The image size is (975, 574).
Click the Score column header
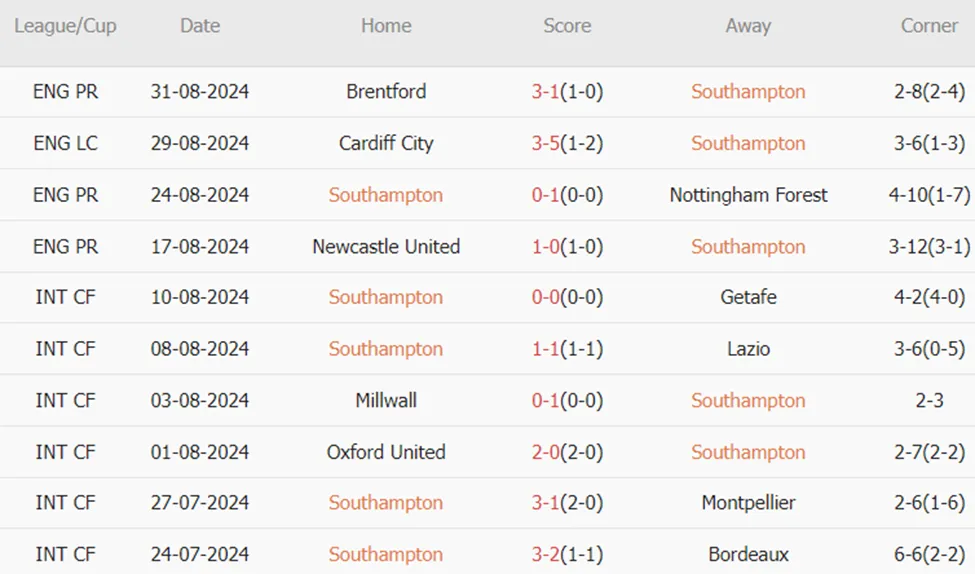(567, 25)
